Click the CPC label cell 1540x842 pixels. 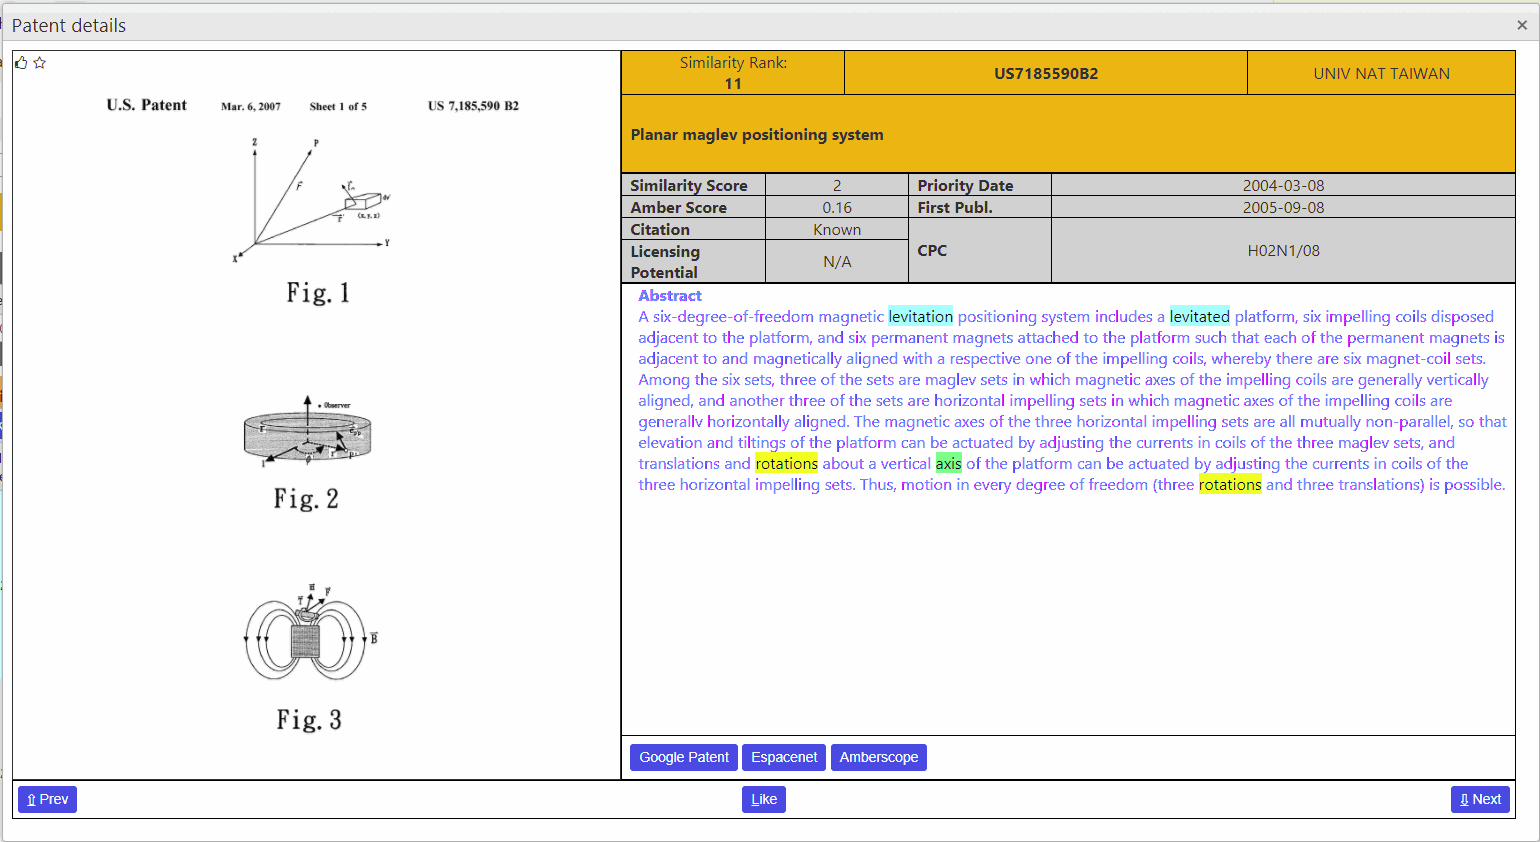click(980, 250)
